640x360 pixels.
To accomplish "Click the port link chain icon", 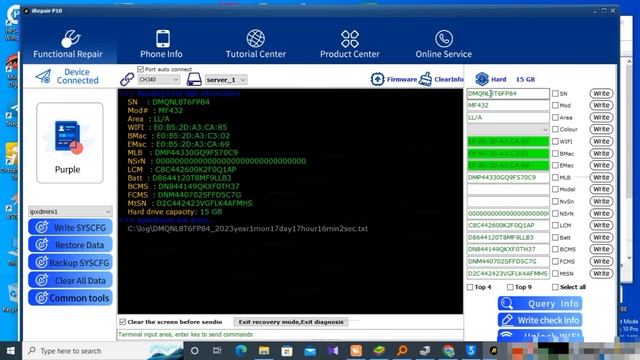I will coord(127,79).
